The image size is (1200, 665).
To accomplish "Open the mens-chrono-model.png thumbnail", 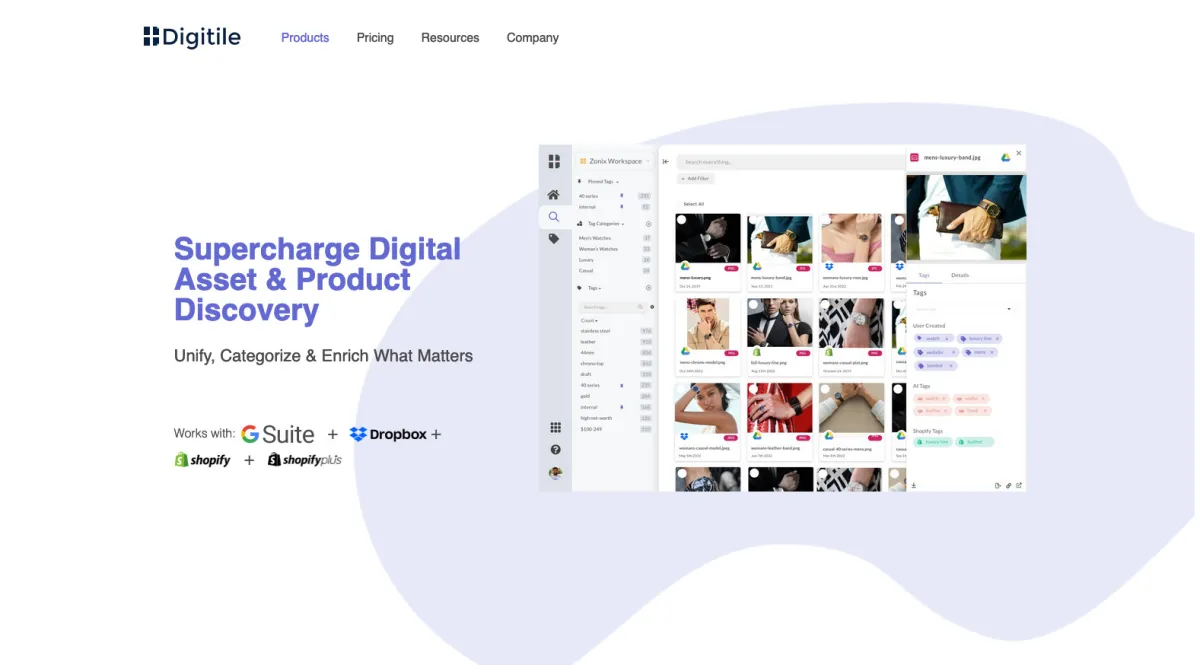I will click(x=708, y=324).
